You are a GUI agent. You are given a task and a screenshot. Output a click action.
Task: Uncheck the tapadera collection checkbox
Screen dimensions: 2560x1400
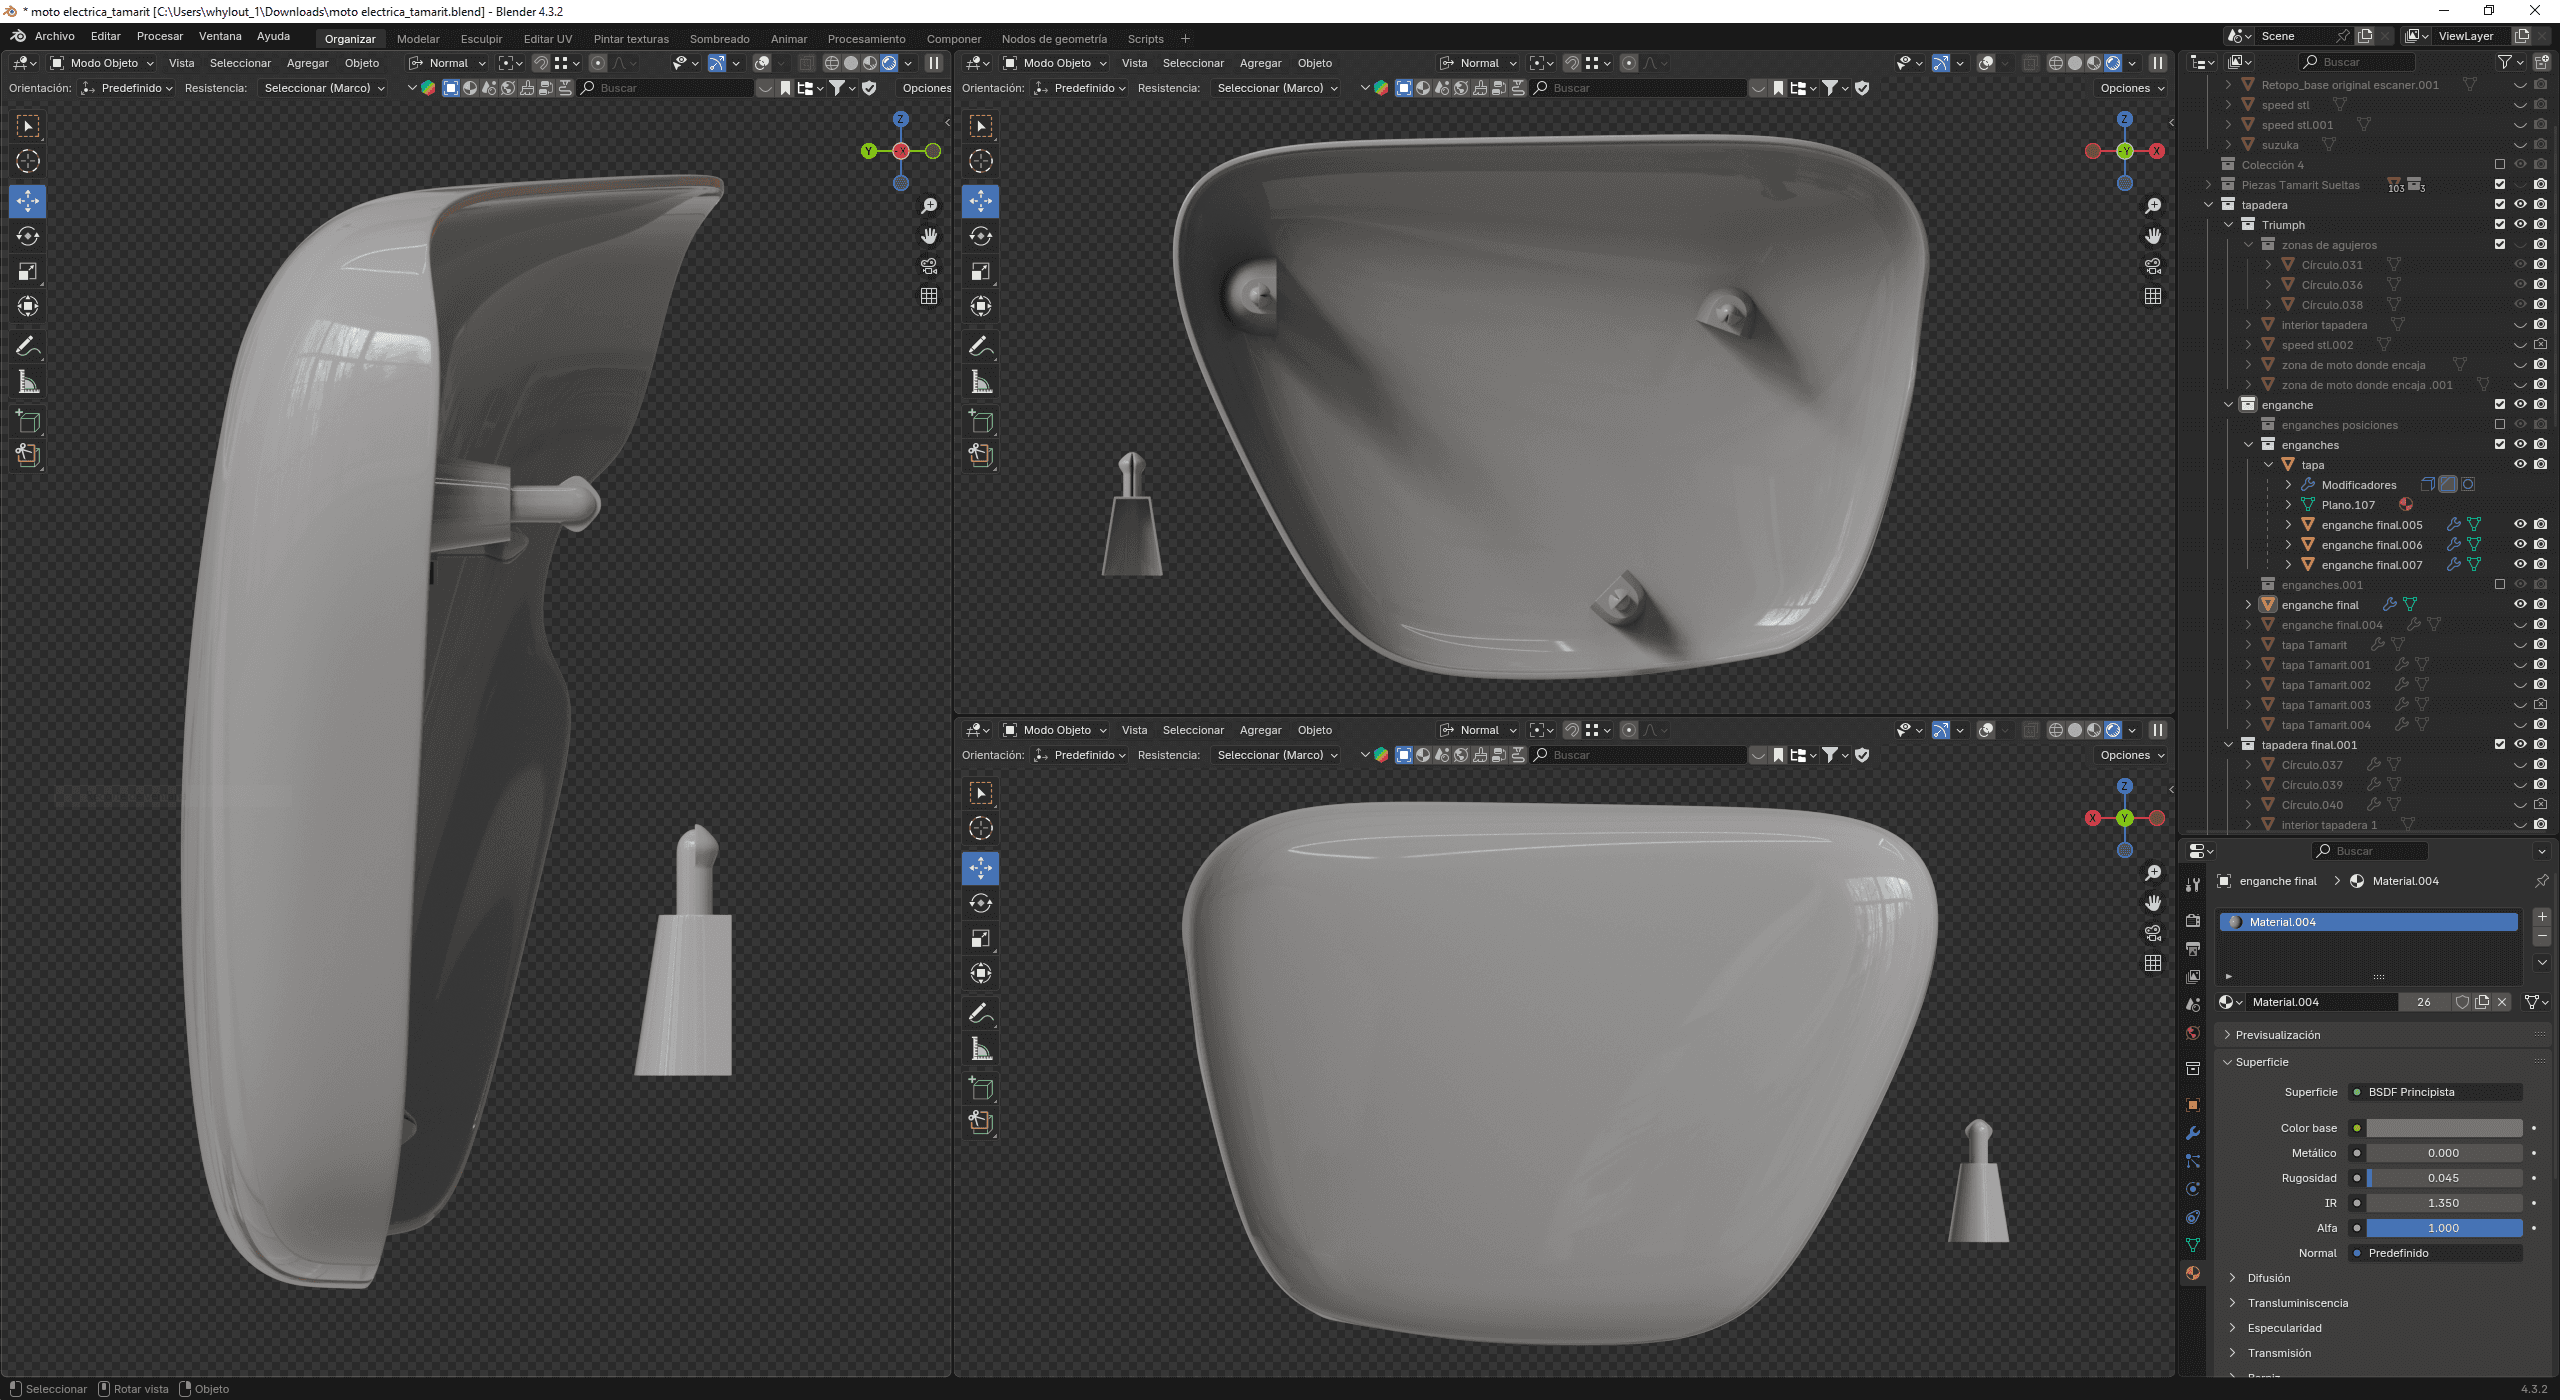(x=2500, y=204)
